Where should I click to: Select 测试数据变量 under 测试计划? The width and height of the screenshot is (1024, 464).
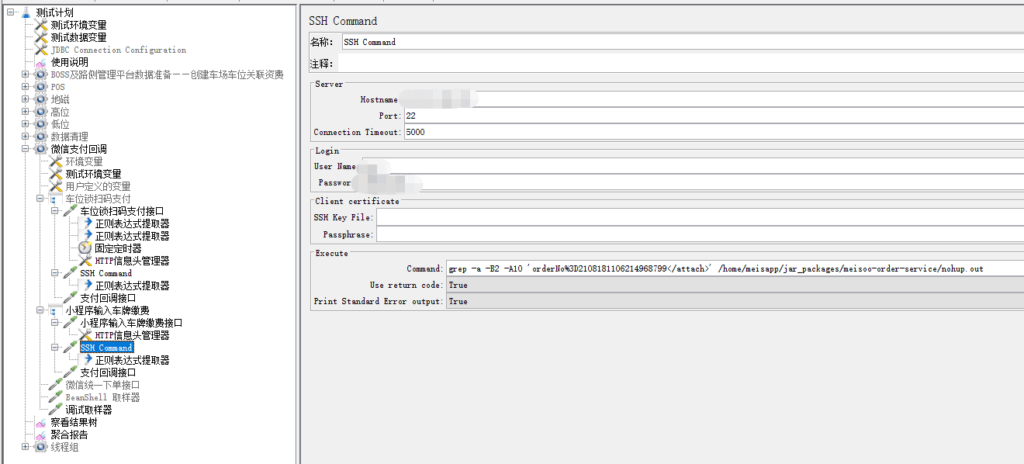tap(78, 37)
